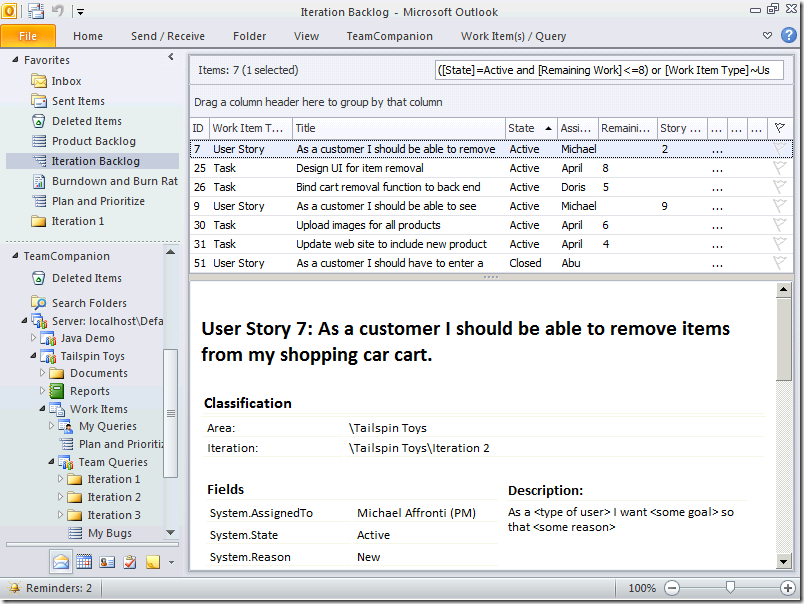This screenshot has width=804, height=604.
Task: Open the TeamCompanion ribbon tab
Action: point(389,36)
